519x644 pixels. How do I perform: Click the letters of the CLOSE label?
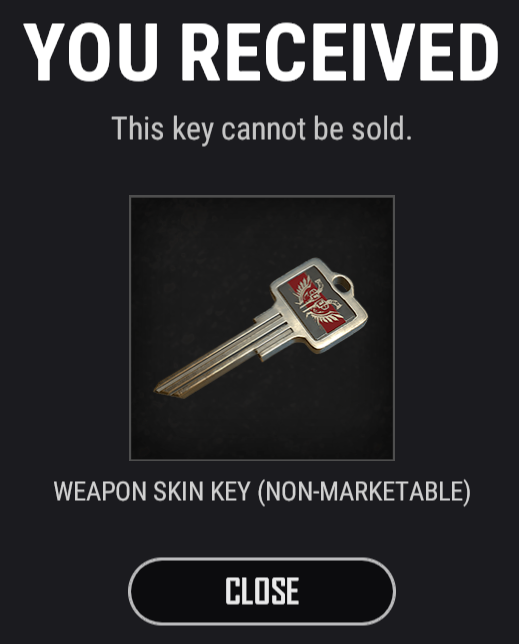tap(262, 591)
